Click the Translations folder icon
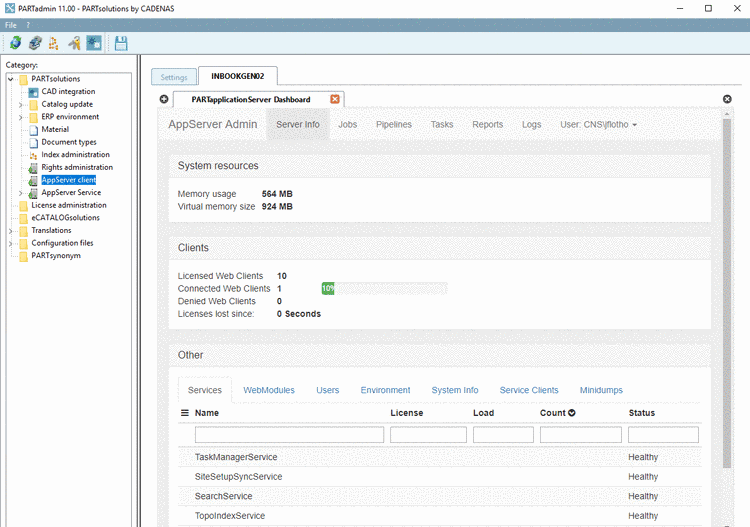 23,231
